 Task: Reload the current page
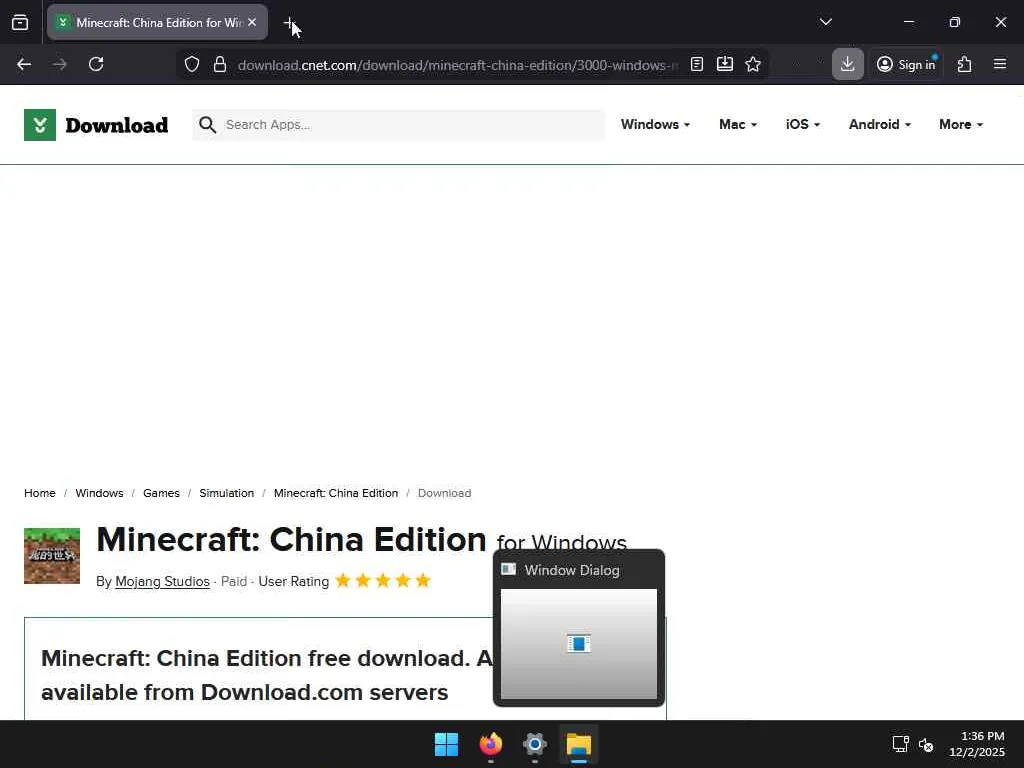pyautogui.click(x=96, y=64)
